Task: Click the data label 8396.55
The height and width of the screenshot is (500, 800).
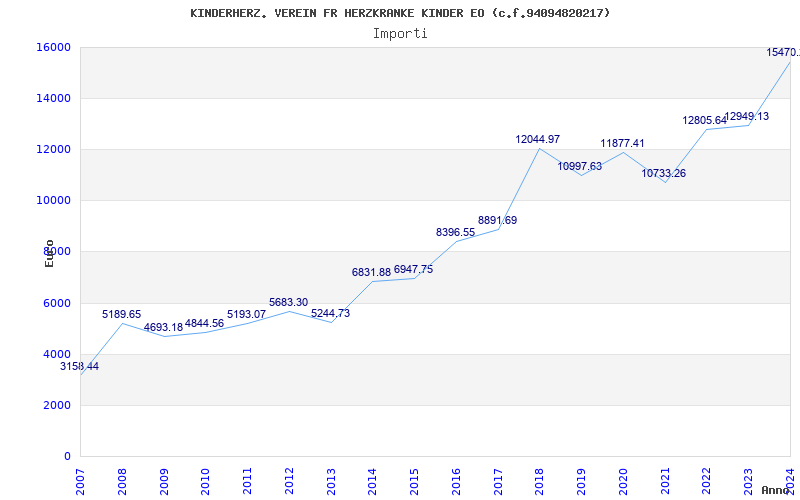Action: coord(455,233)
